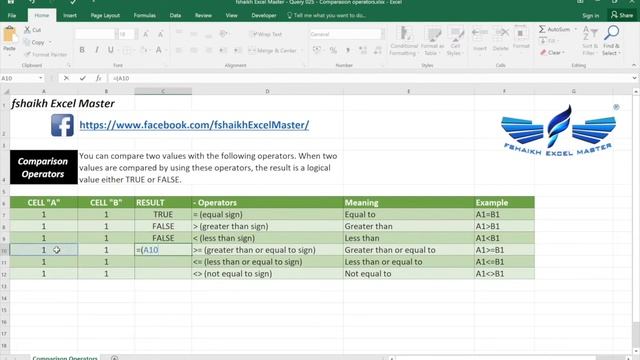640x360 pixels.
Task: Click the Clear eraser button
Action: 552,52
